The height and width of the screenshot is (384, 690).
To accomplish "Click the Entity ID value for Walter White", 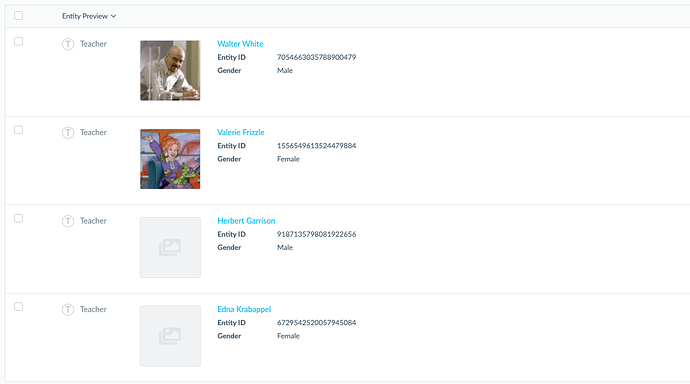I will pos(316,57).
